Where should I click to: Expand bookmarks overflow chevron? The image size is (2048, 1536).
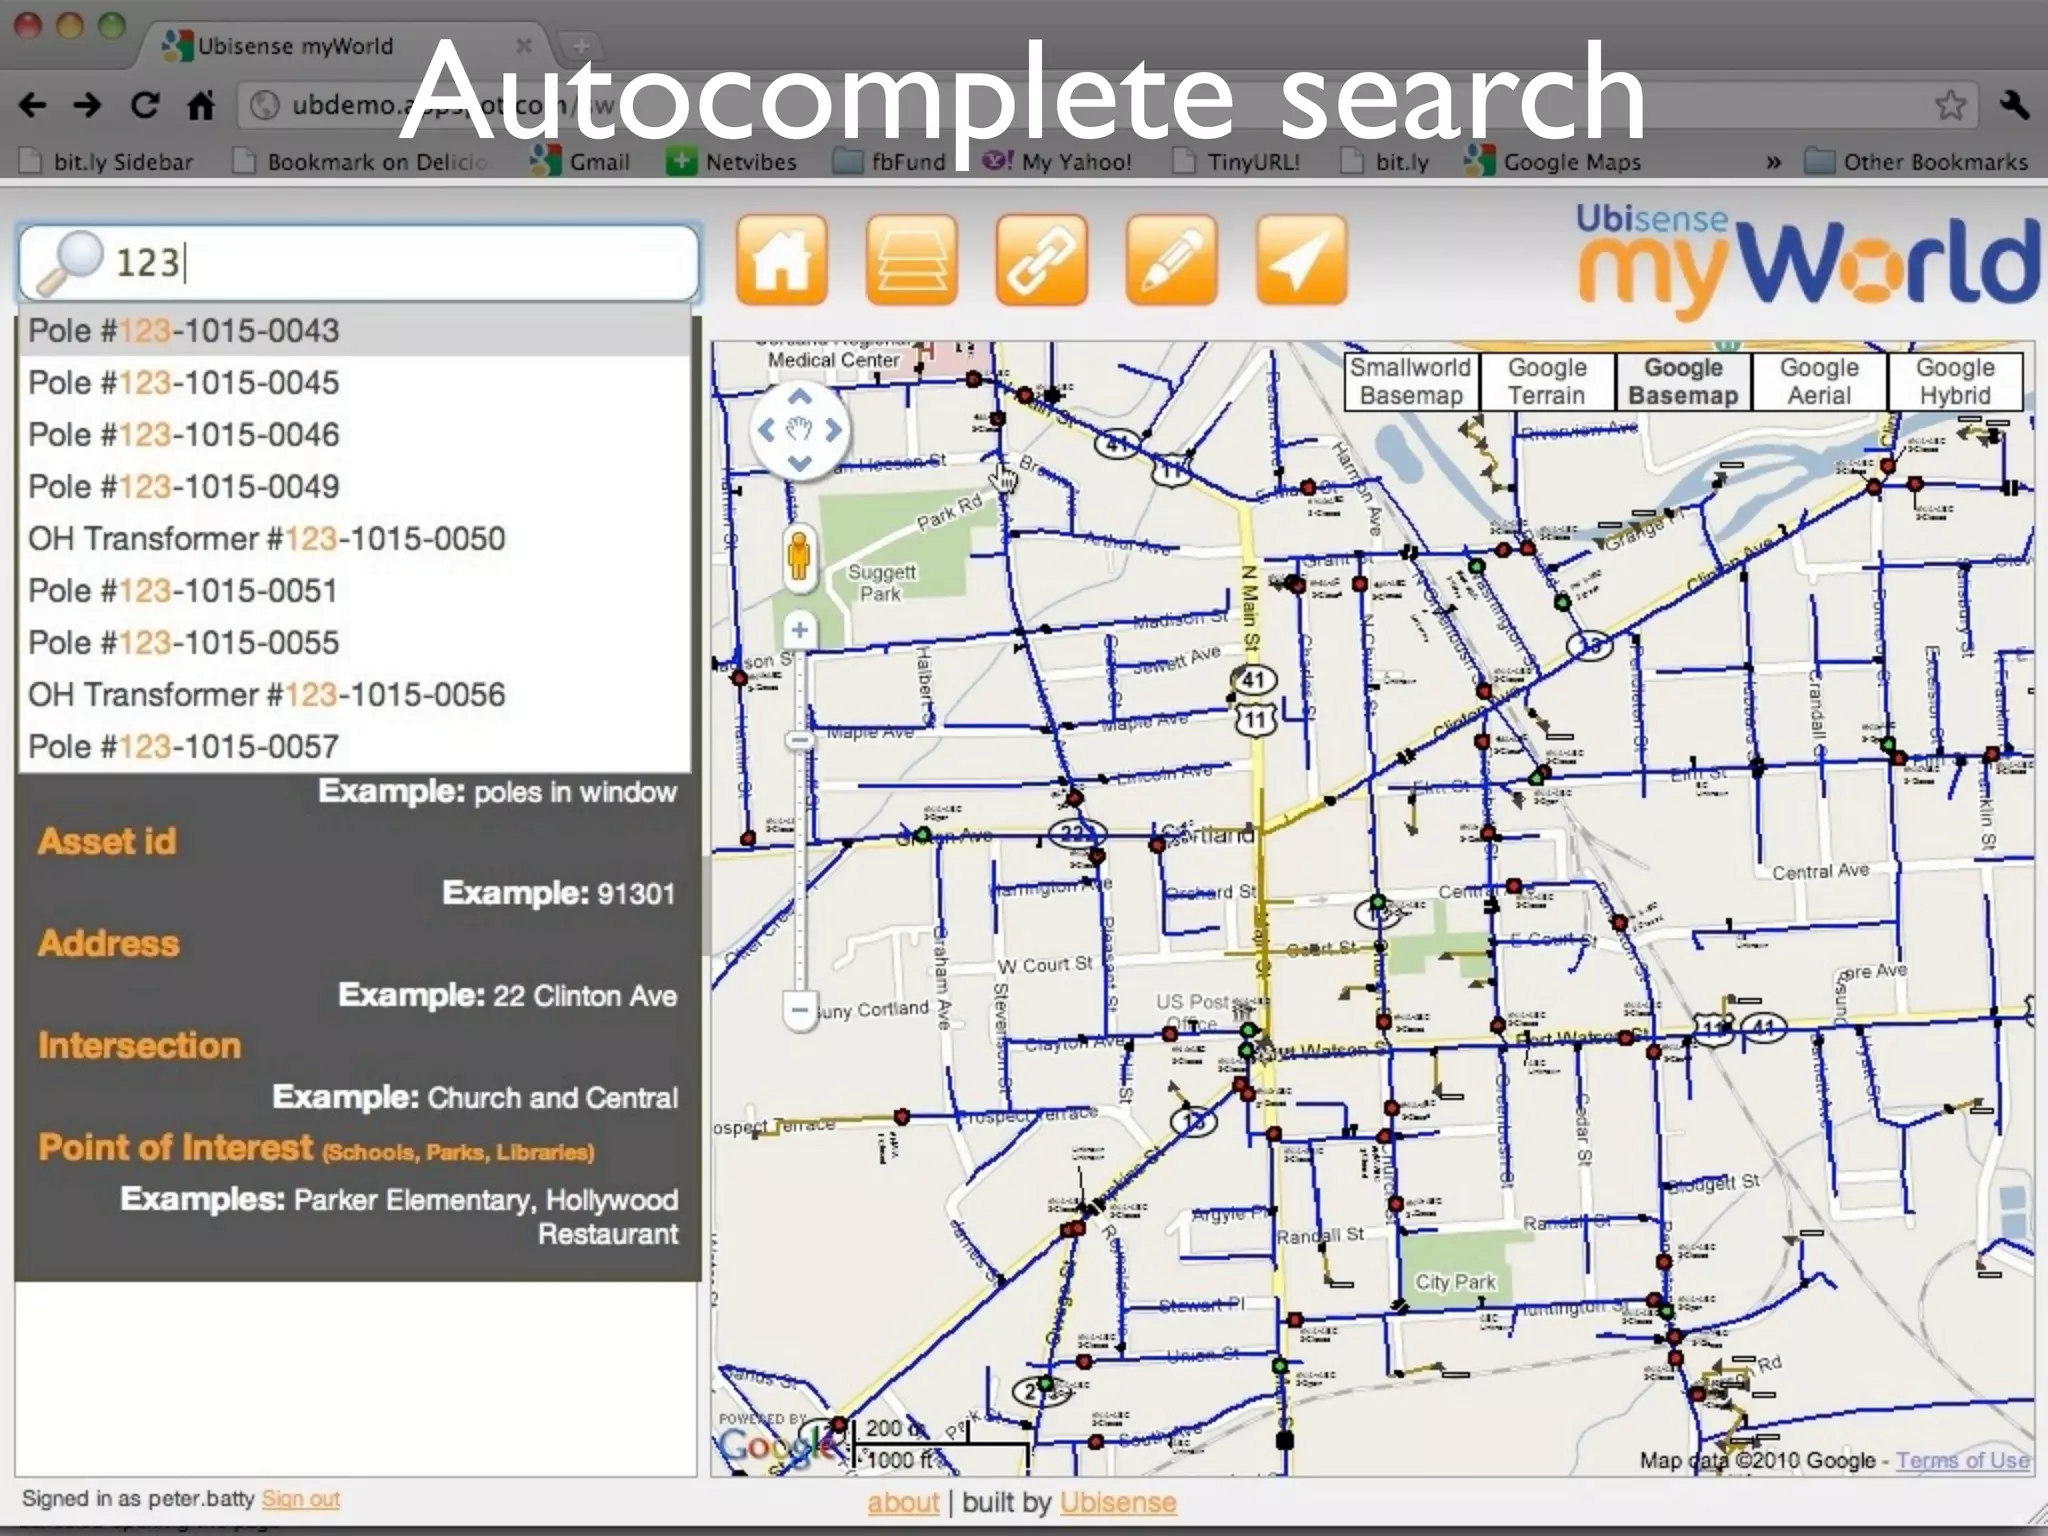pyautogui.click(x=1773, y=162)
